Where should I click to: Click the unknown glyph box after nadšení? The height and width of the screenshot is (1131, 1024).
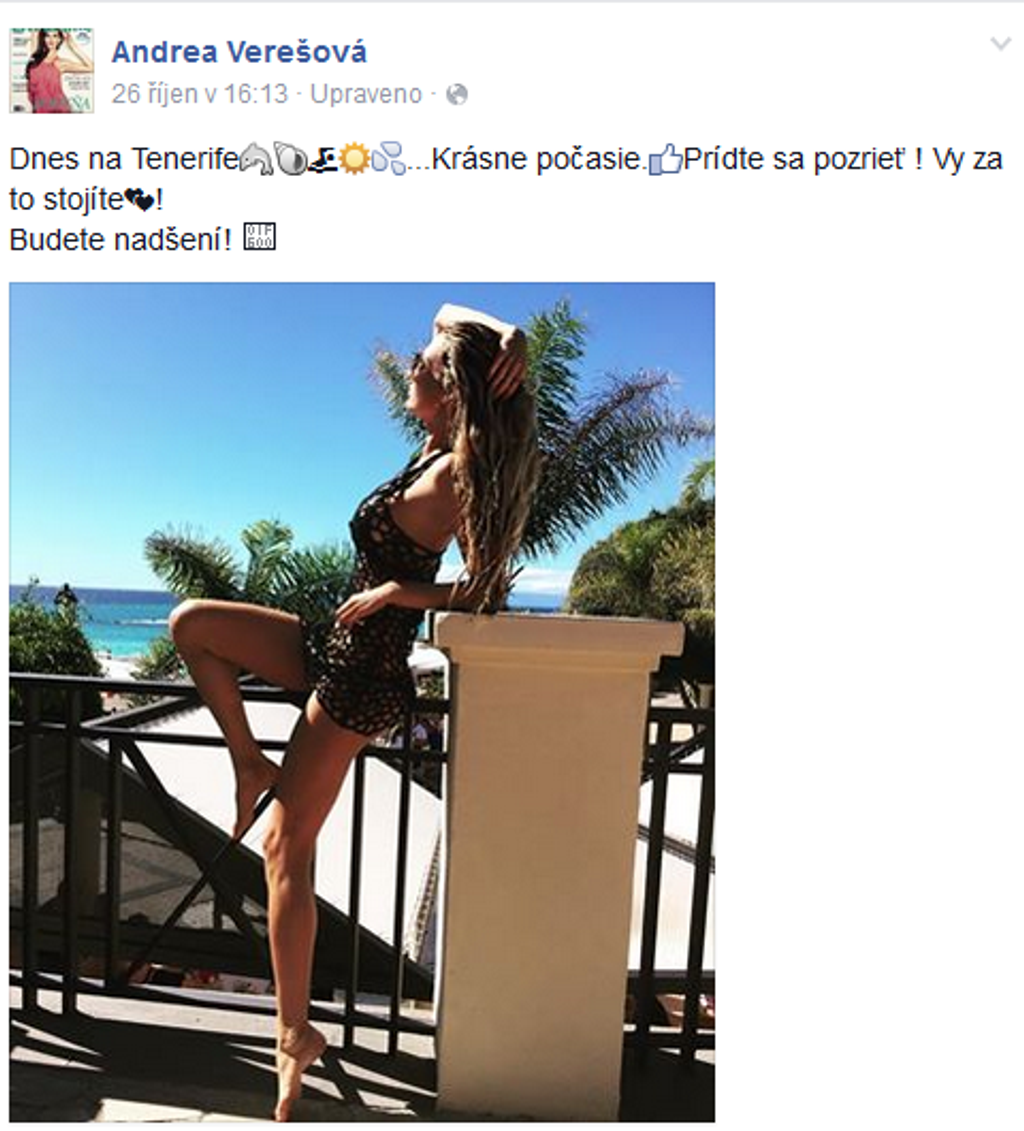pyautogui.click(x=259, y=237)
